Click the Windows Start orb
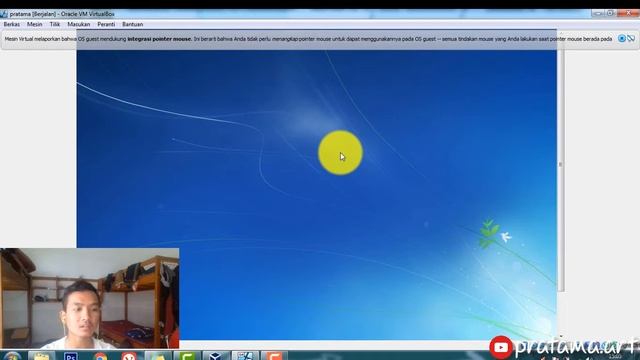 pos(12,356)
